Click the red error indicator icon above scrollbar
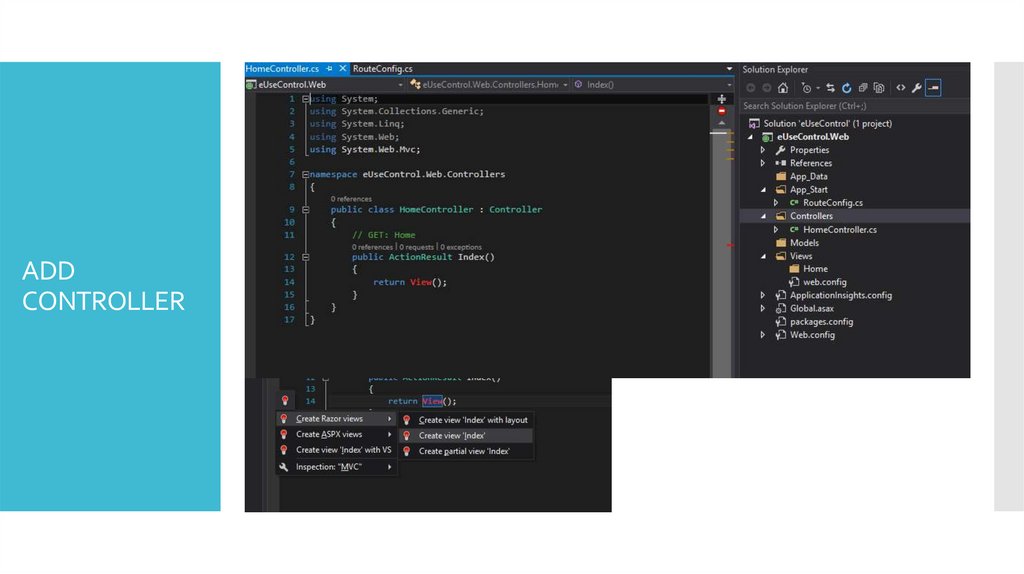 [722, 112]
